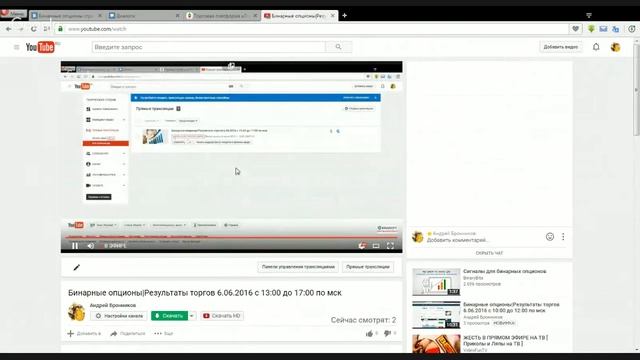Viewport: 640px width, 360px height.
Task: Click the 'Скачать HD' button
Action: [x=222, y=316]
